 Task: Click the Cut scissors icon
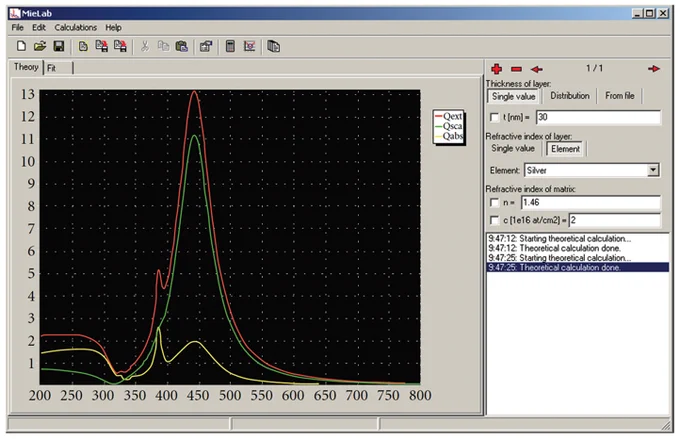[x=145, y=46]
